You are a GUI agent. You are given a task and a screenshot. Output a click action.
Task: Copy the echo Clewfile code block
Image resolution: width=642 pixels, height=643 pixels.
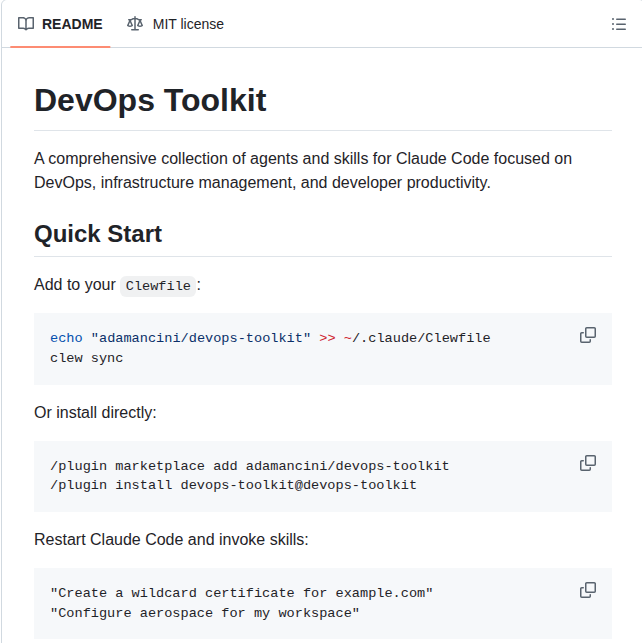587,335
